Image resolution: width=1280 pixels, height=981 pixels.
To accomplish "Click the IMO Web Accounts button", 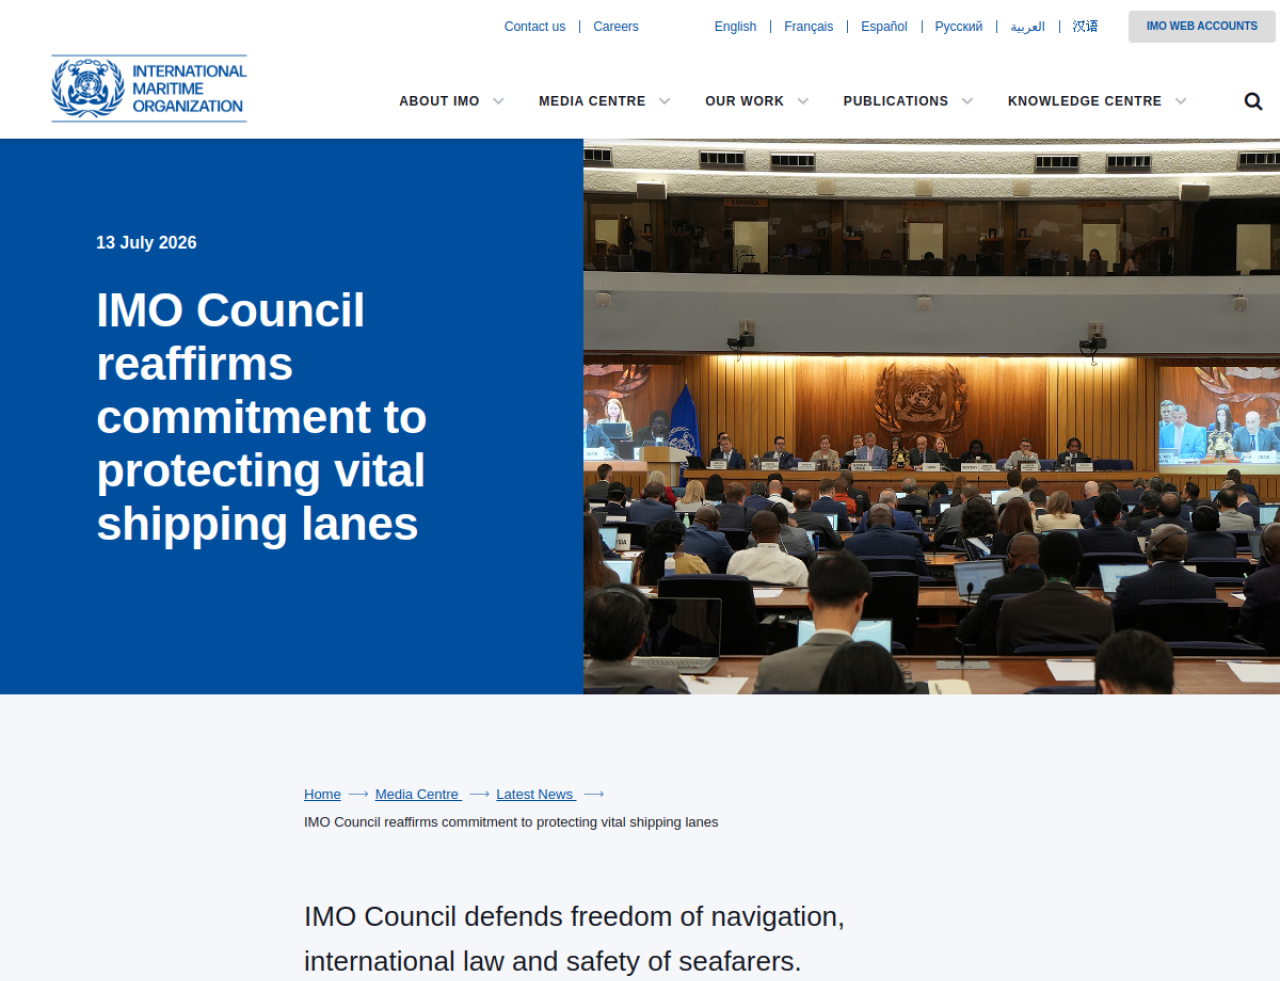I will tap(1202, 26).
